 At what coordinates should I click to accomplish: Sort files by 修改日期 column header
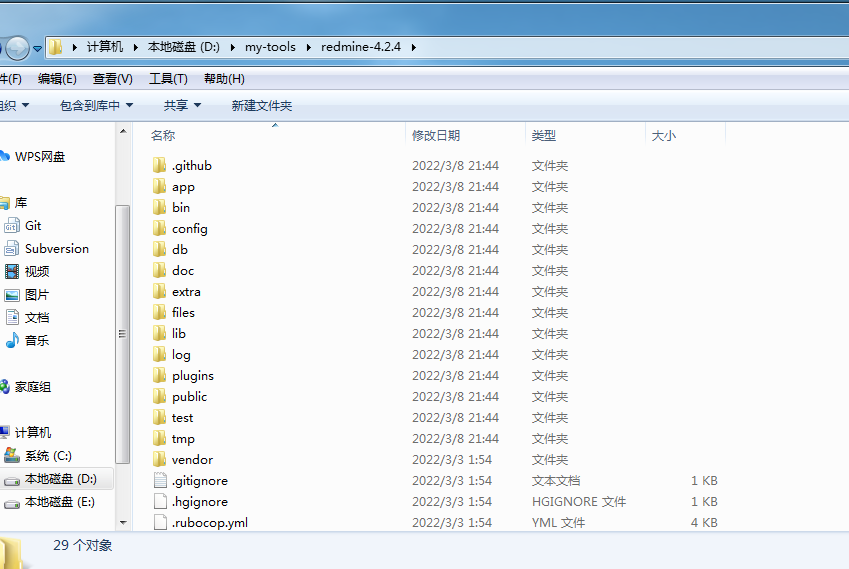pyautogui.click(x=436, y=136)
